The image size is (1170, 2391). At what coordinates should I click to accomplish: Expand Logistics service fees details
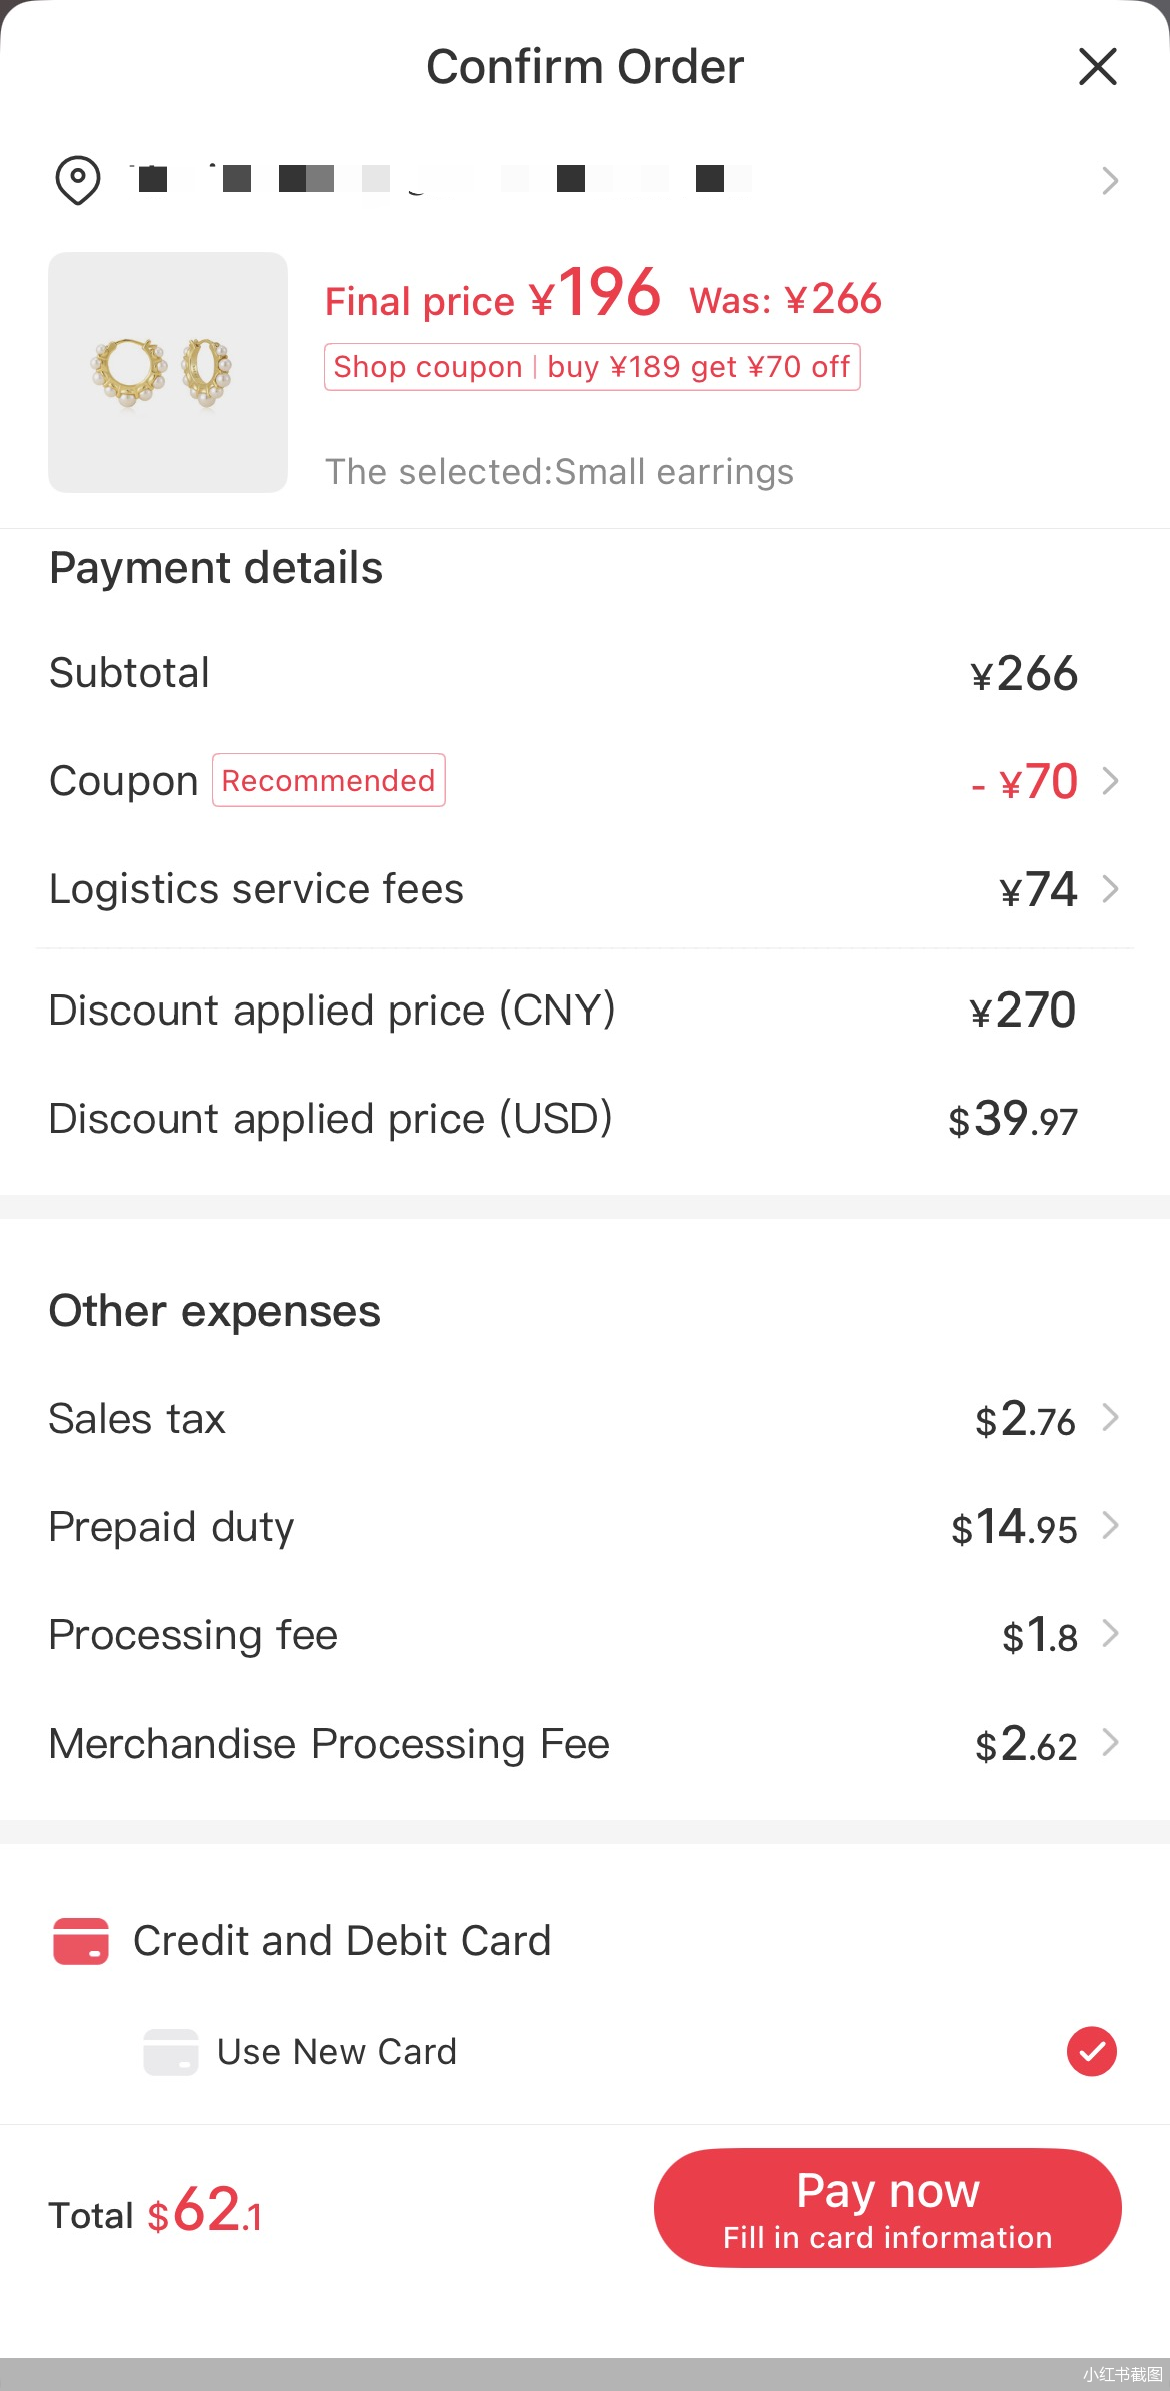1109,889
